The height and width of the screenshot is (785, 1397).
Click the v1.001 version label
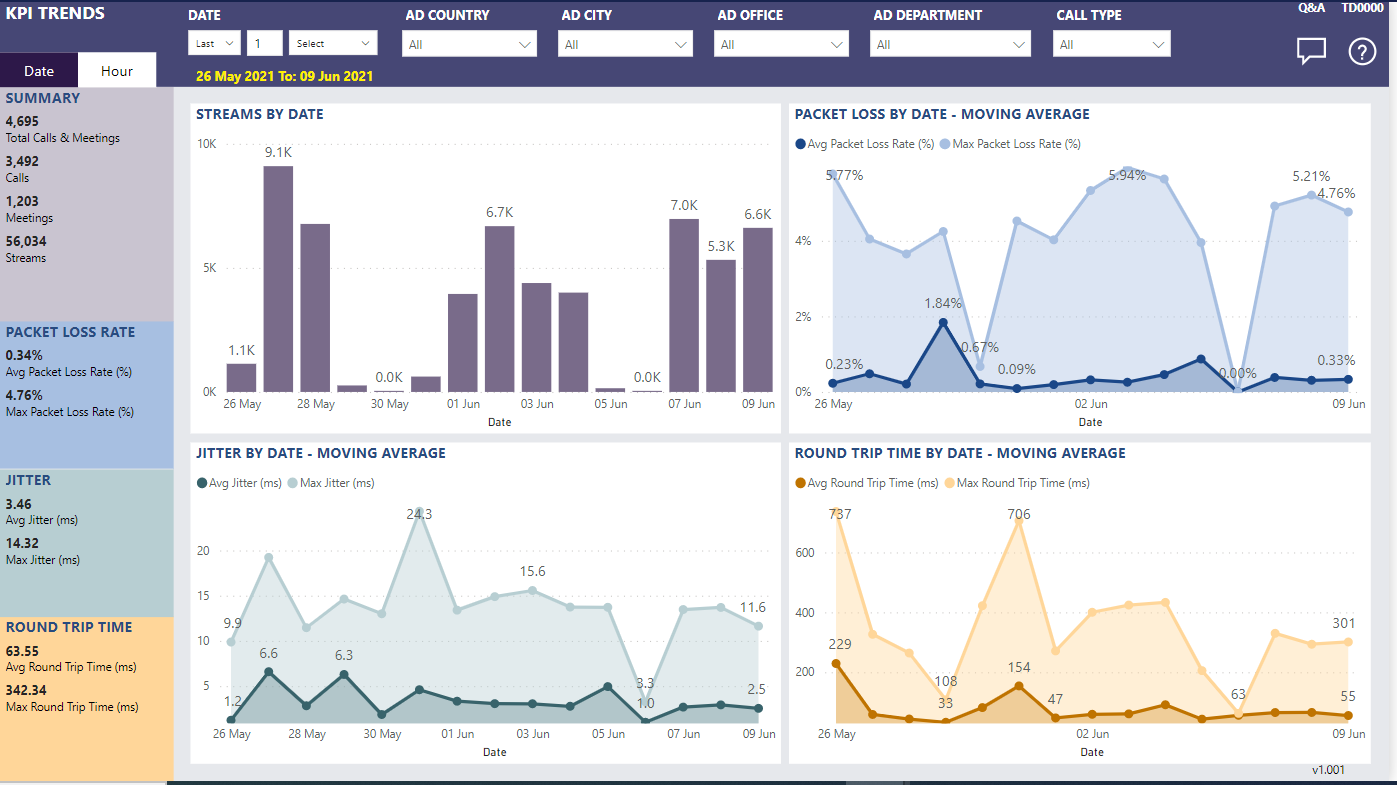click(1329, 770)
